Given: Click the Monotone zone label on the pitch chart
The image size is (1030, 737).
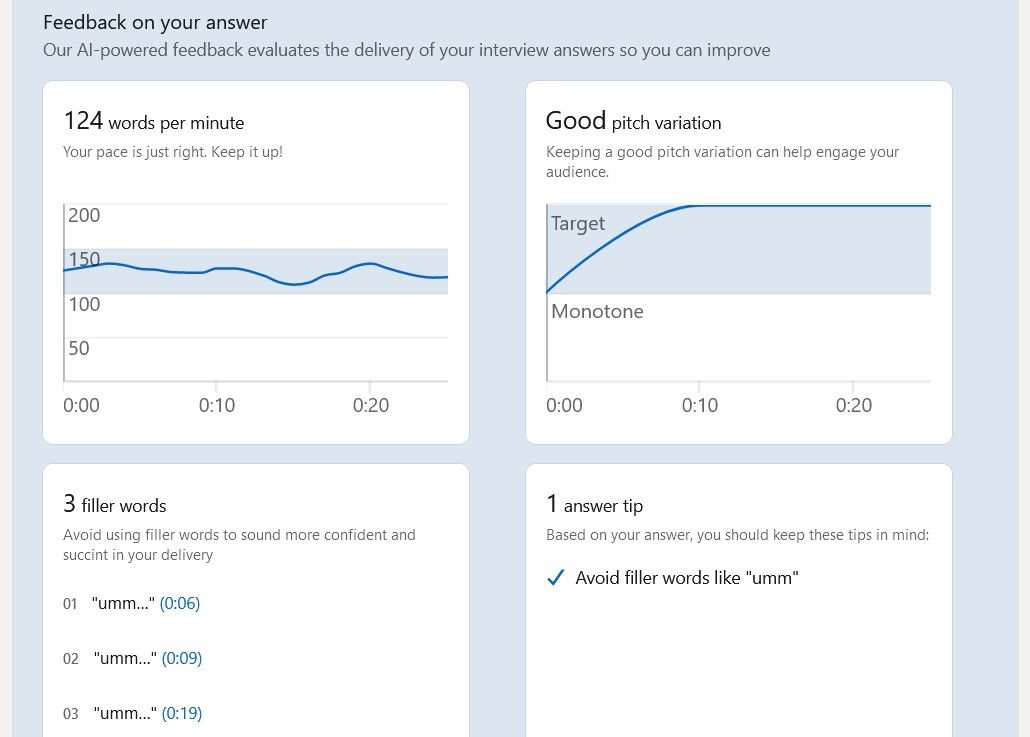Looking at the screenshot, I should click(x=597, y=311).
